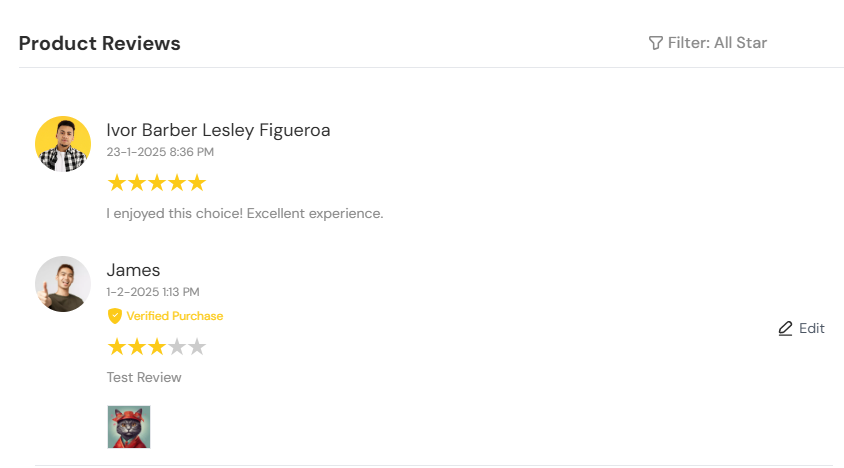Image resolution: width=844 pixels, height=468 pixels.
Task: Click the fifth star in Ivor's rating
Action: point(197,183)
